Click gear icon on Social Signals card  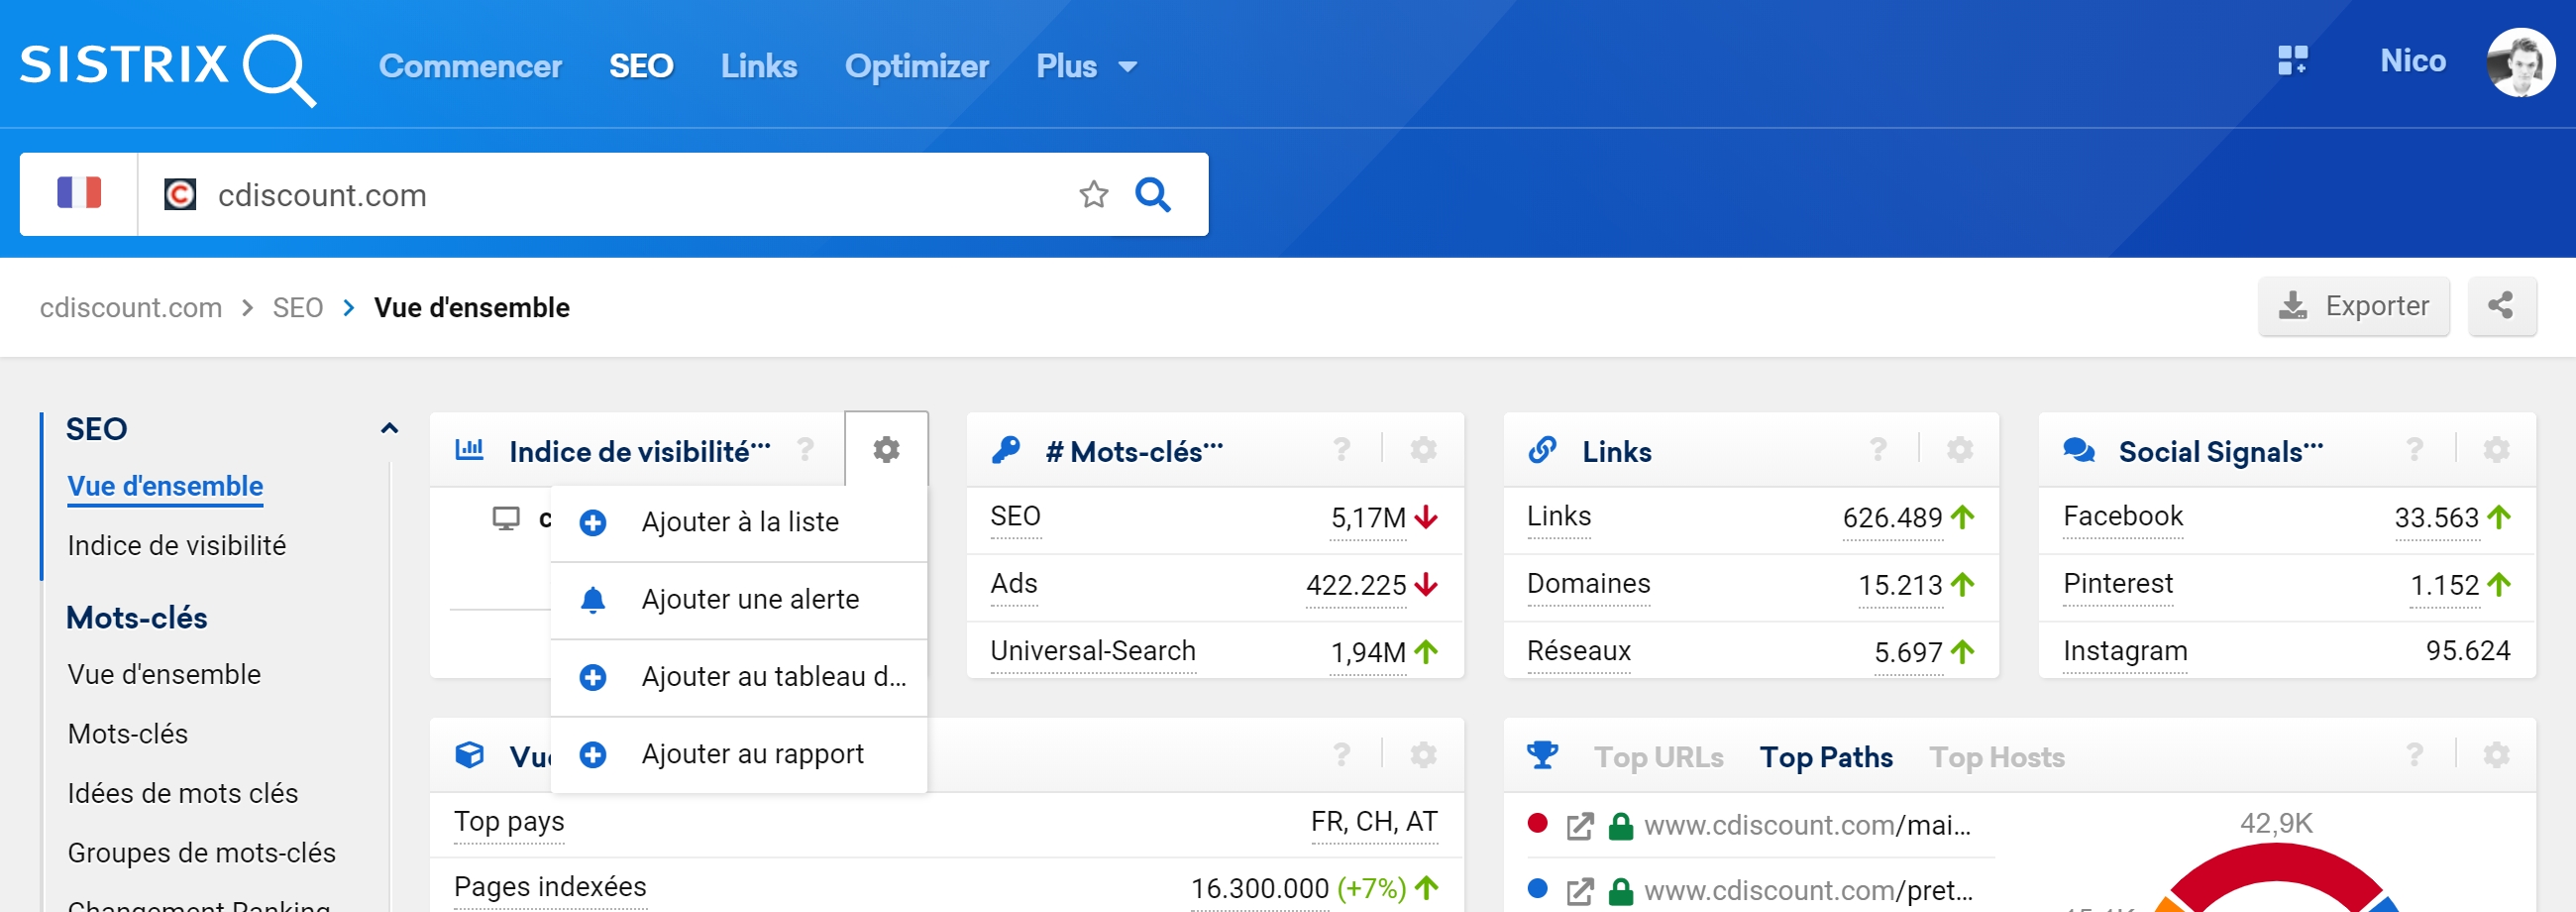[x=2496, y=450]
